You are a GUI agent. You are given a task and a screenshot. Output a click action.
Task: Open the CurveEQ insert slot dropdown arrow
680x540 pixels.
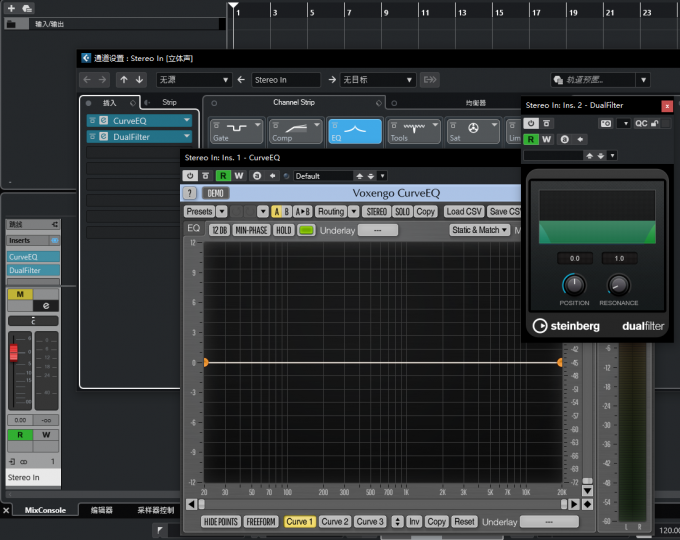click(186, 120)
